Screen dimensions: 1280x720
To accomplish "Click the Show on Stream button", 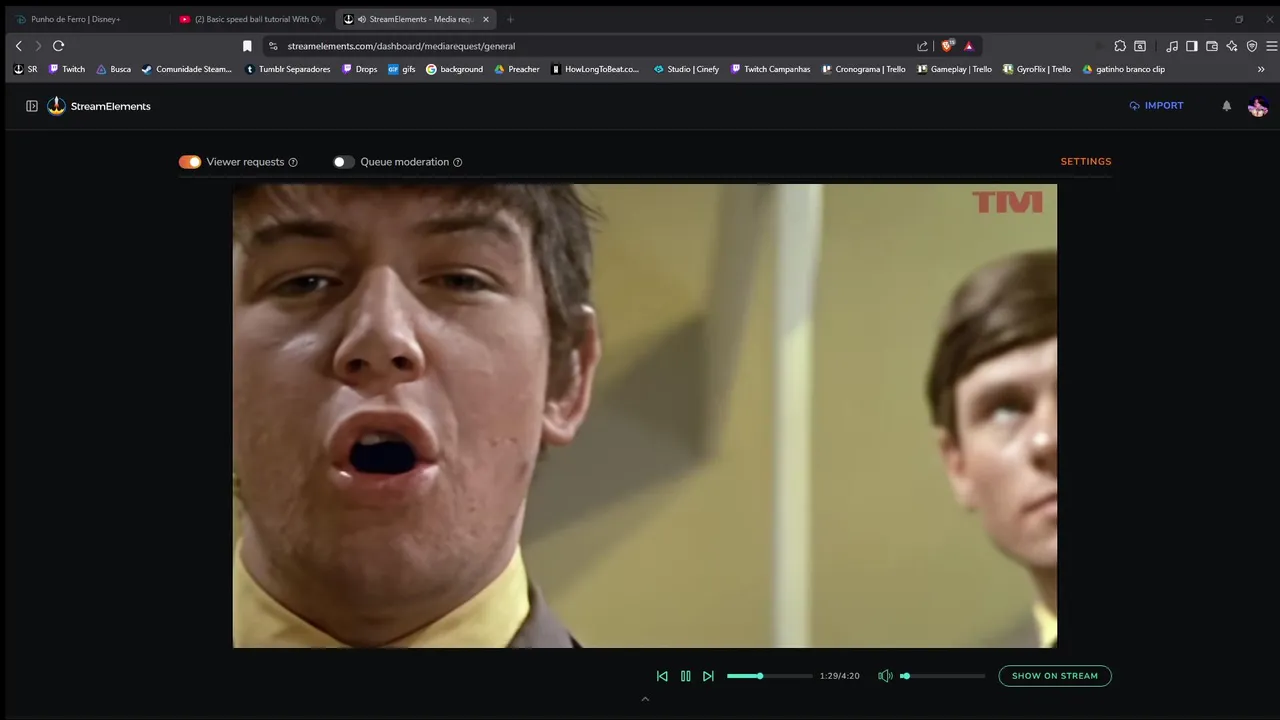I will click(1055, 676).
